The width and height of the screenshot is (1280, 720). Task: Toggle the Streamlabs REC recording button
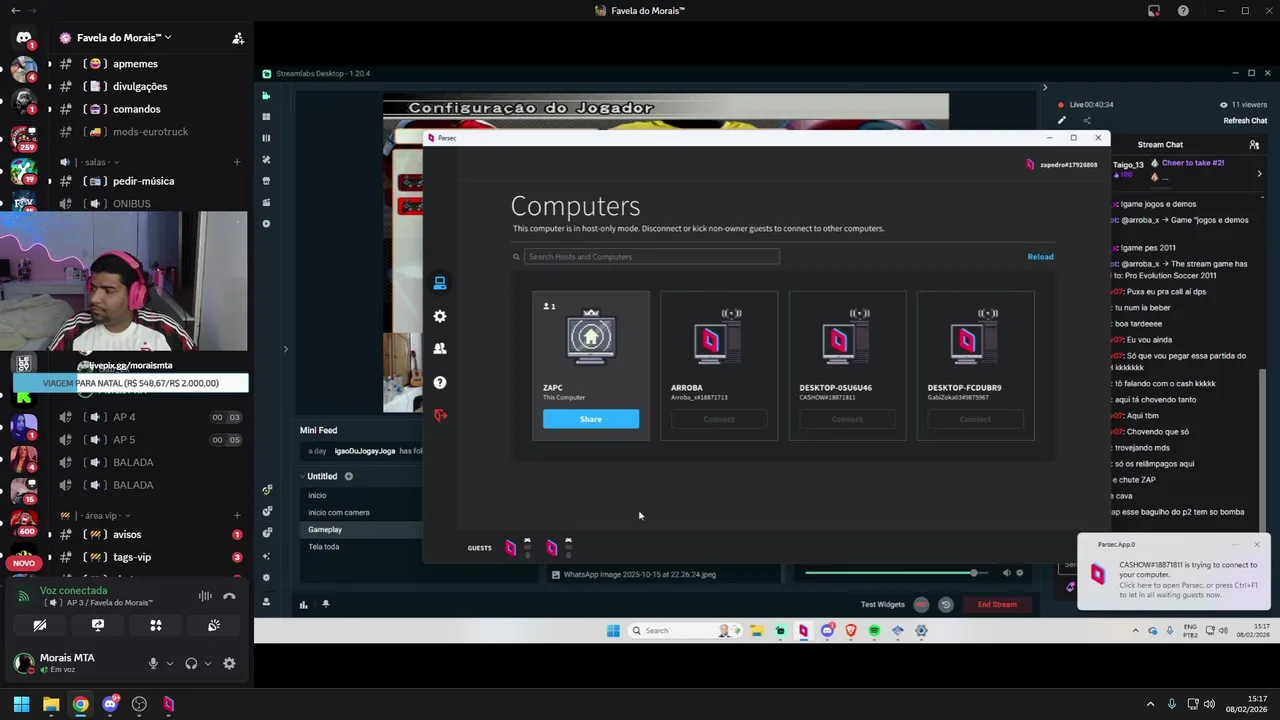[x=921, y=604]
